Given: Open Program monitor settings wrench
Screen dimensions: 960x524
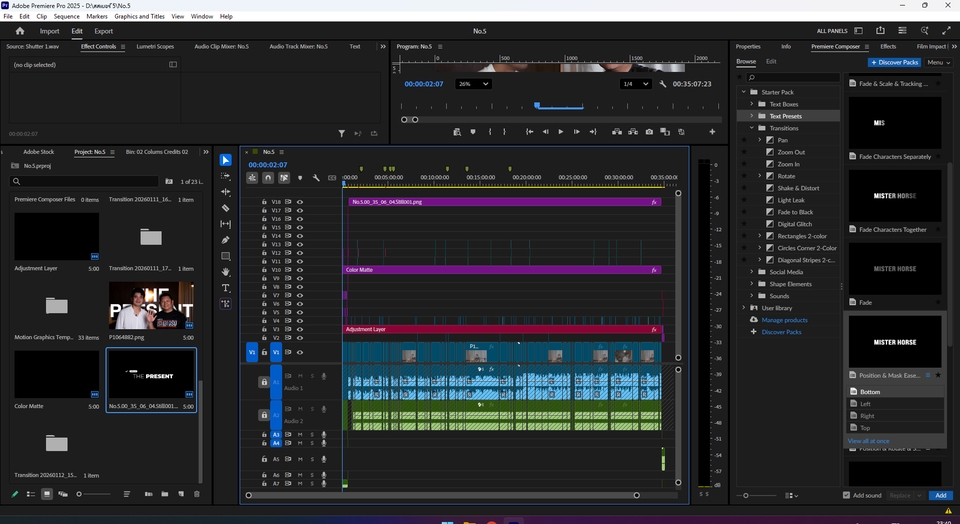Looking at the screenshot, I should point(662,84).
